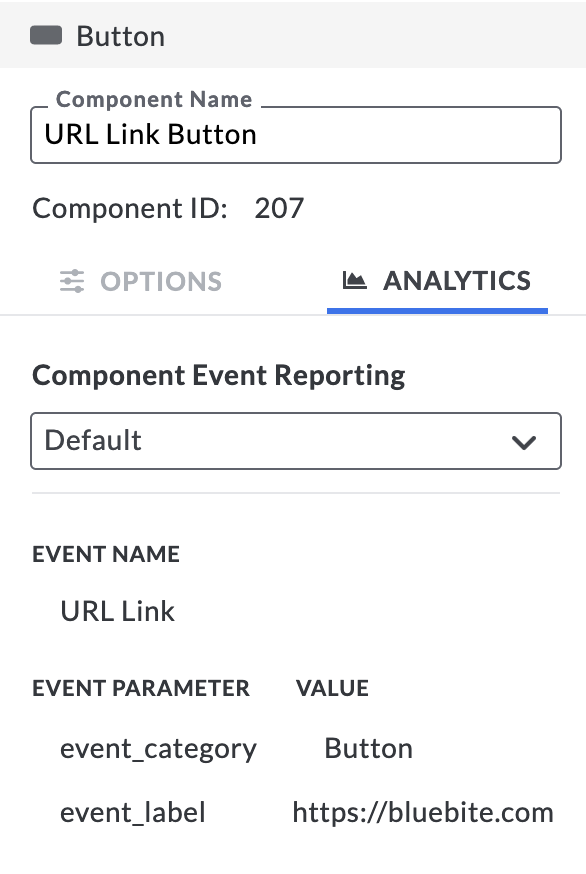Select the 'URL Link' event name text
Screen dimensions: 586x874
pyautogui.click(x=118, y=611)
